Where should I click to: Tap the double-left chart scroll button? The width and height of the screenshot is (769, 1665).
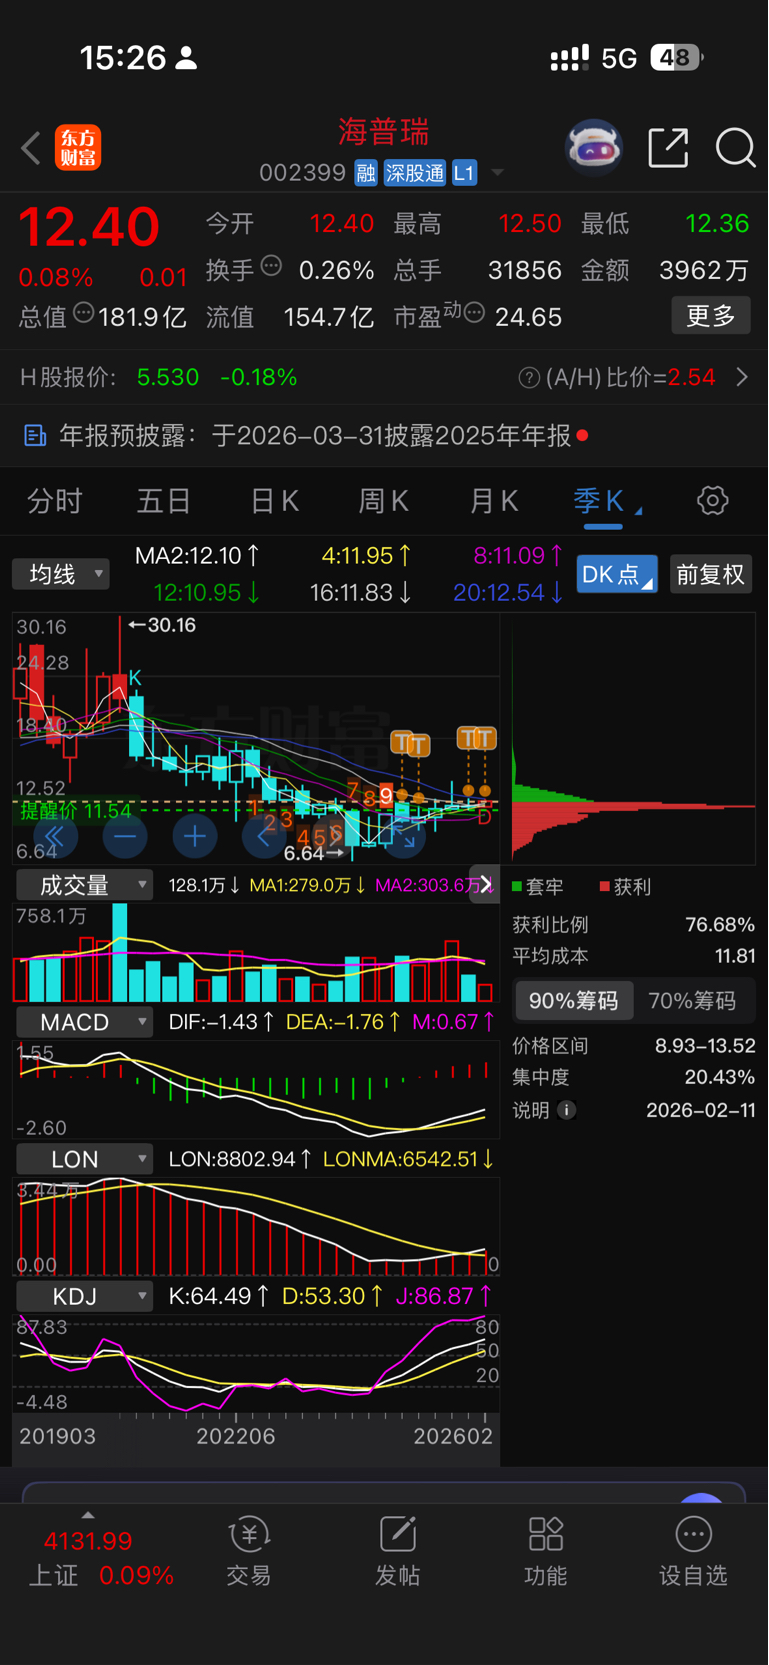(54, 836)
